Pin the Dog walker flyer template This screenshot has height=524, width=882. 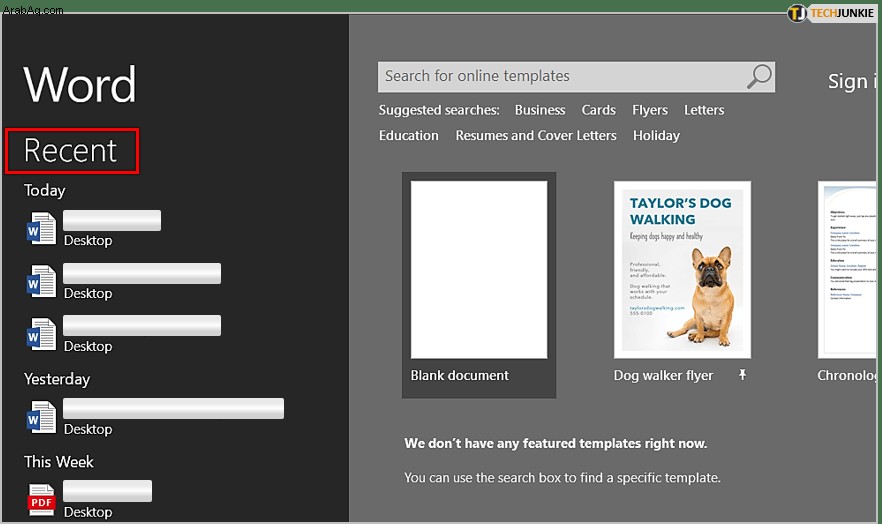742,375
